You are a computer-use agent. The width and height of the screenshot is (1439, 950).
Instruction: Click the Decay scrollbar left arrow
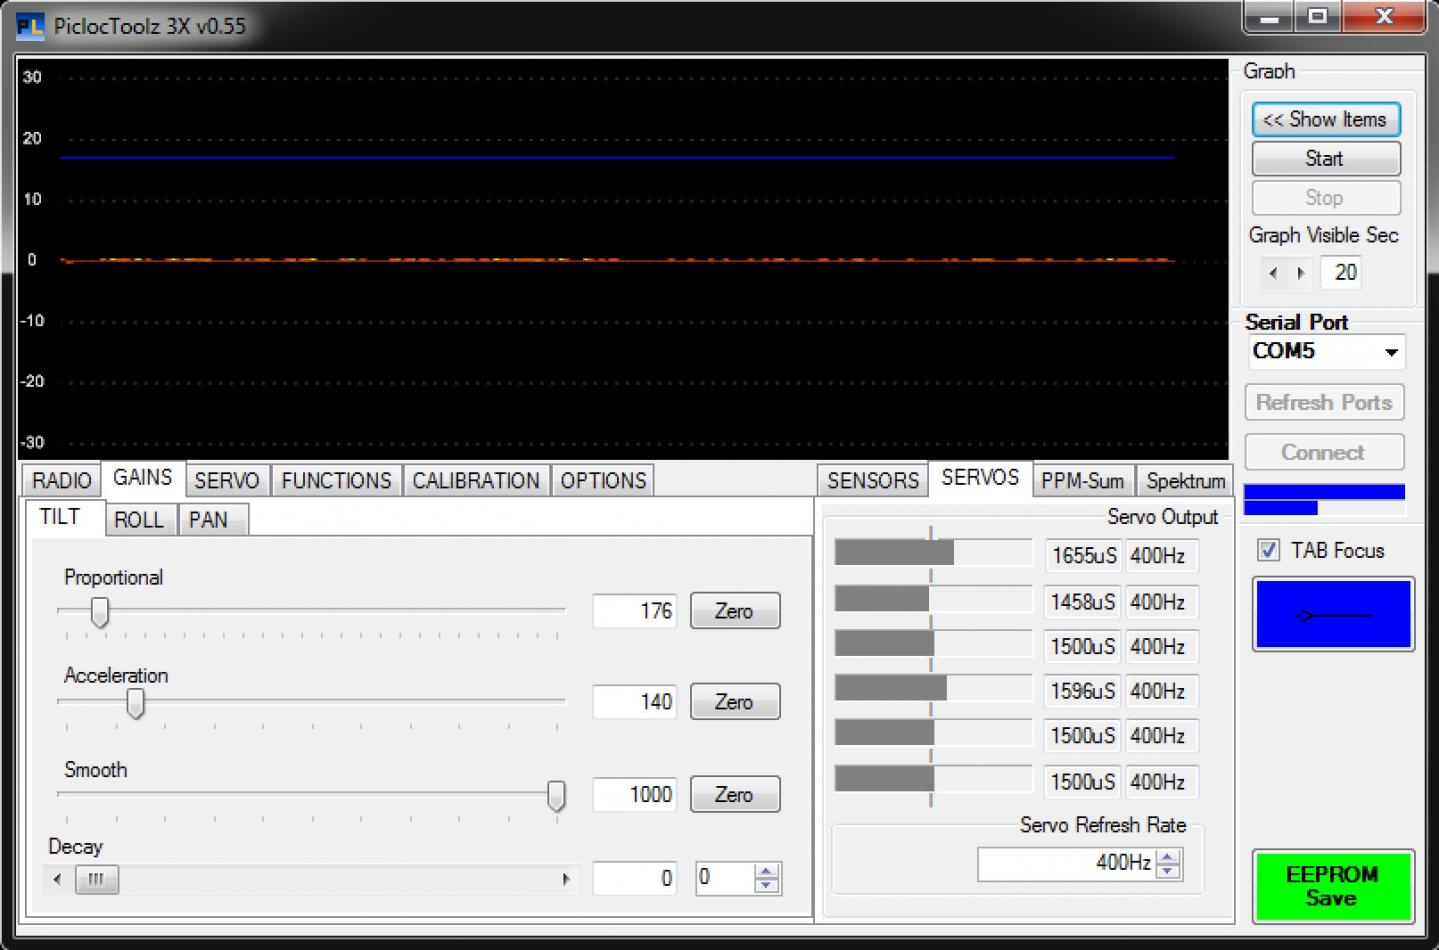tap(58, 880)
